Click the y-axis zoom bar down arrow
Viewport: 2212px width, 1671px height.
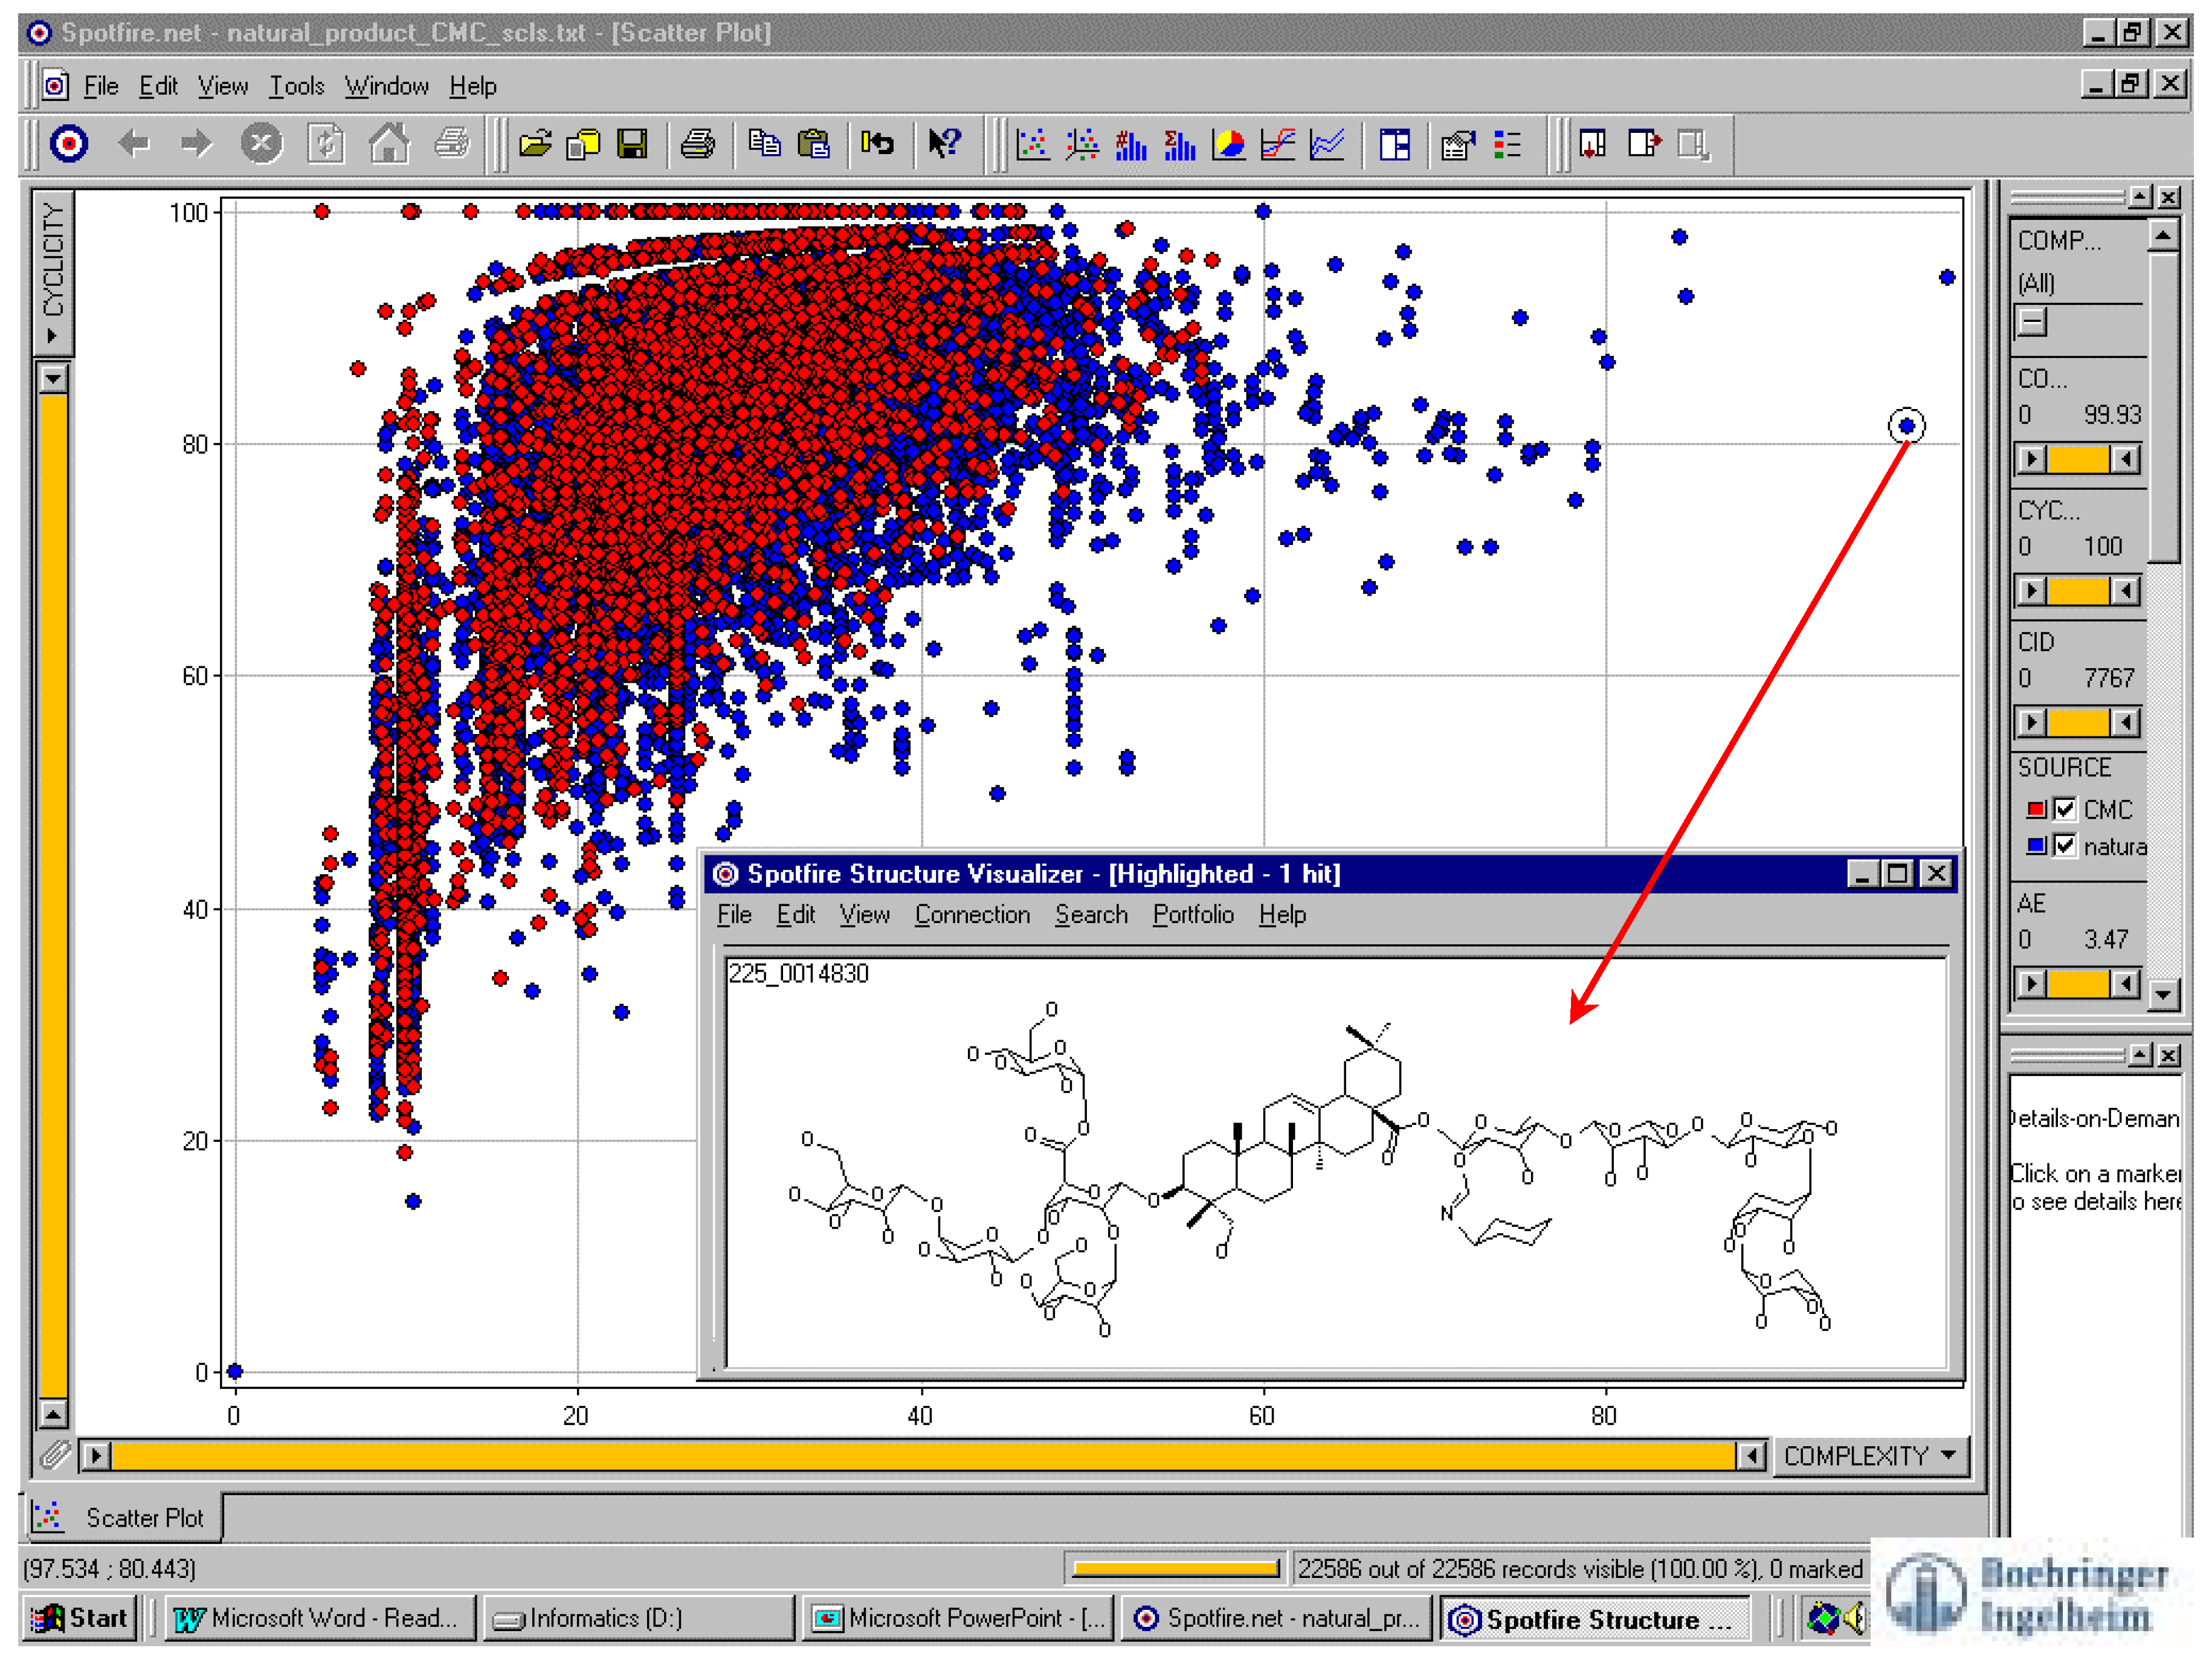tap(53, 379)
